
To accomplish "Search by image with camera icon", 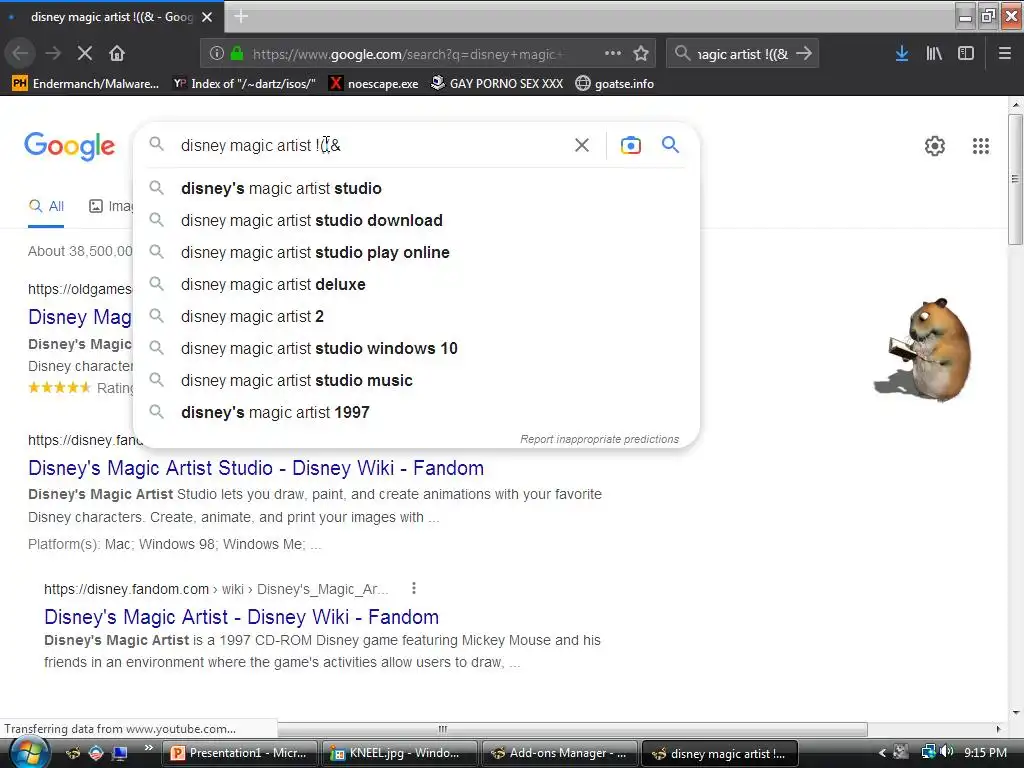I will pos(631,145).
